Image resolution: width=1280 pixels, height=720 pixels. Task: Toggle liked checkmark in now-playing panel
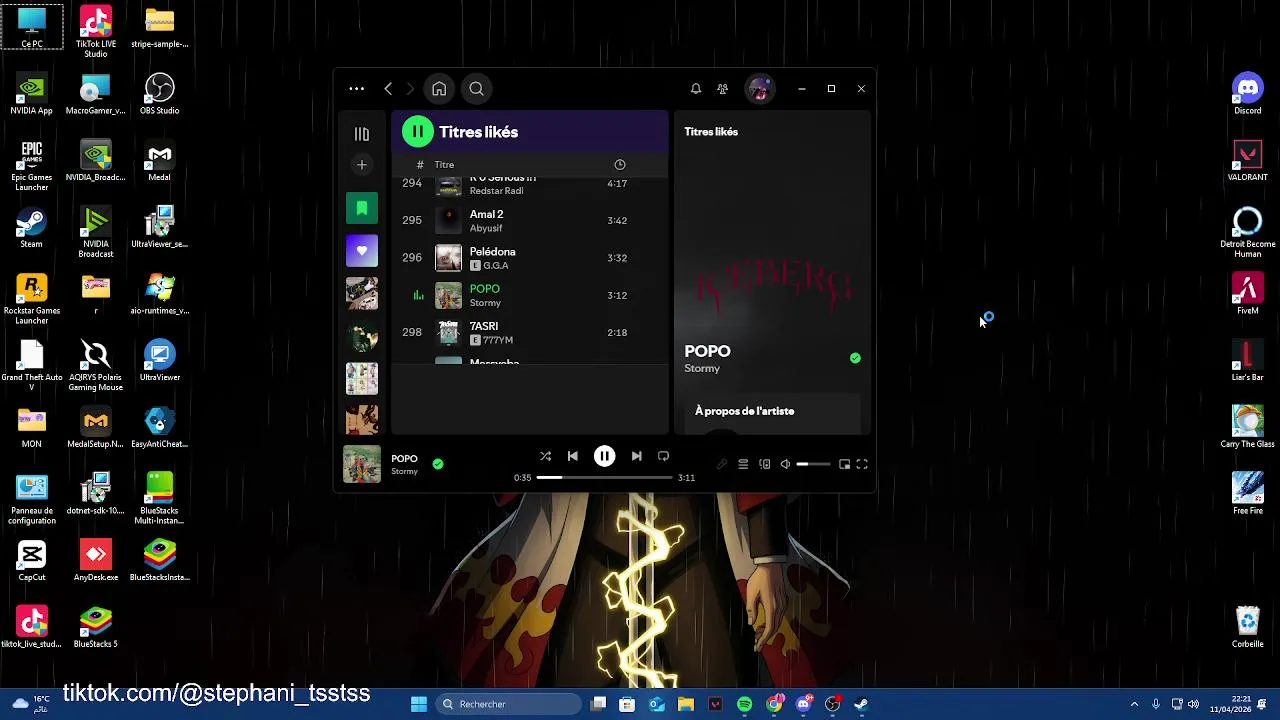tap(855, 358)
